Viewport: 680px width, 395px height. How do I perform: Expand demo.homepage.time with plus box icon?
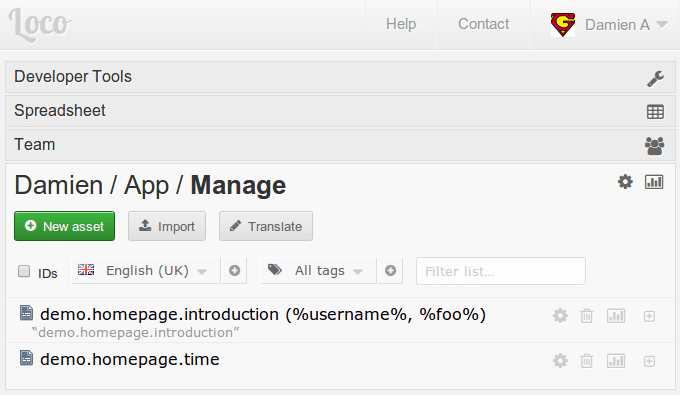(x=649, y=361)
